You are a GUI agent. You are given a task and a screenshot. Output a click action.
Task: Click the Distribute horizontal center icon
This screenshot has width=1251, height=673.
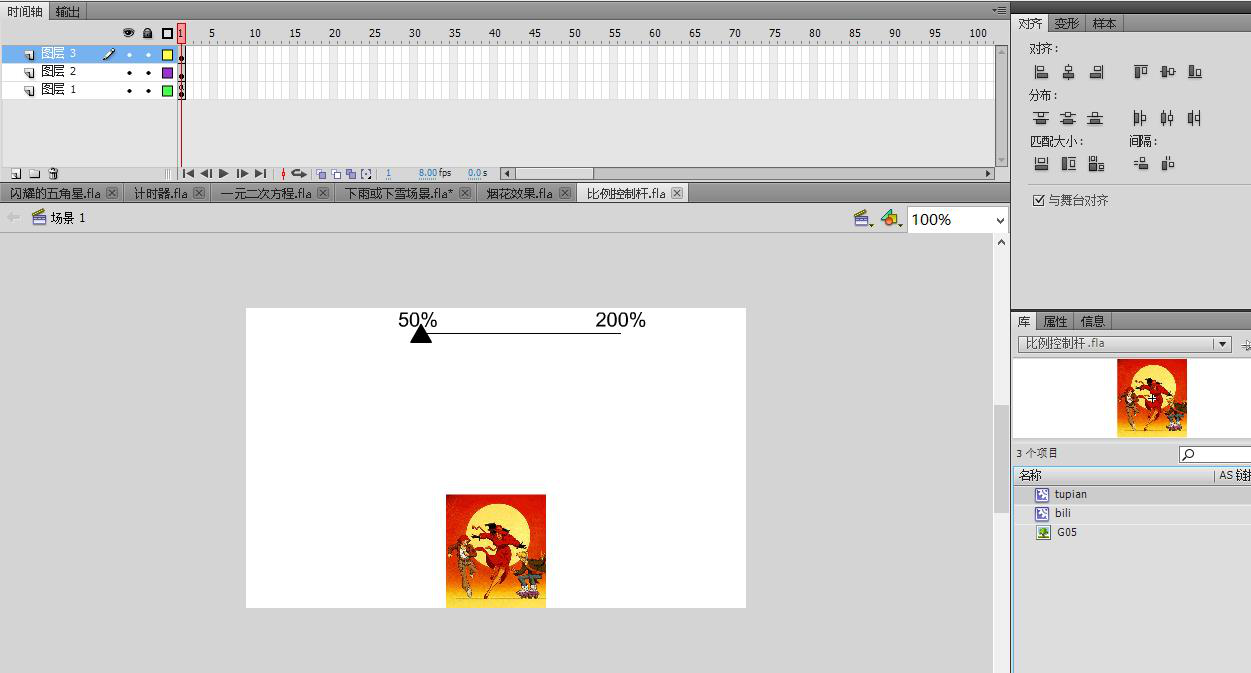coord(1167,118)
